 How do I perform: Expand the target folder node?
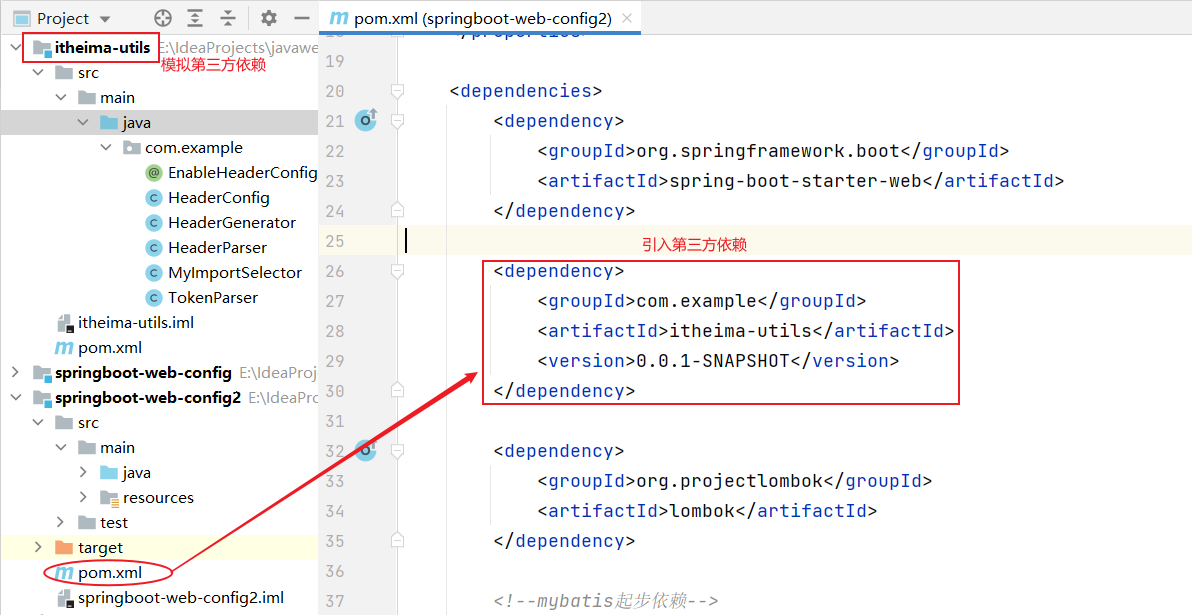38,547
